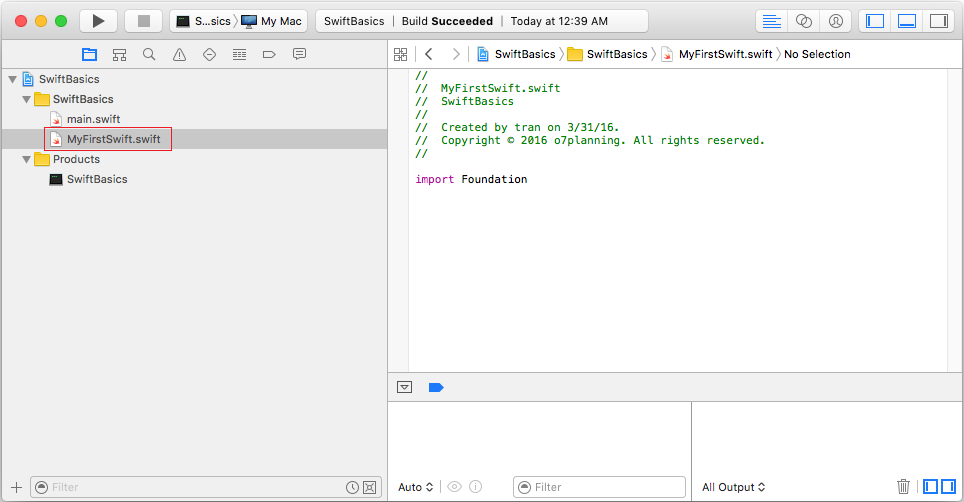
Task: Run the project with the Play button
Action: (x=98, y=21)
